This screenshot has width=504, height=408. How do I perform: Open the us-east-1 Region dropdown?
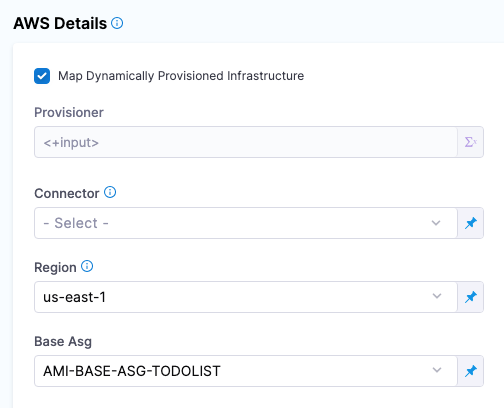coord(246,297)
